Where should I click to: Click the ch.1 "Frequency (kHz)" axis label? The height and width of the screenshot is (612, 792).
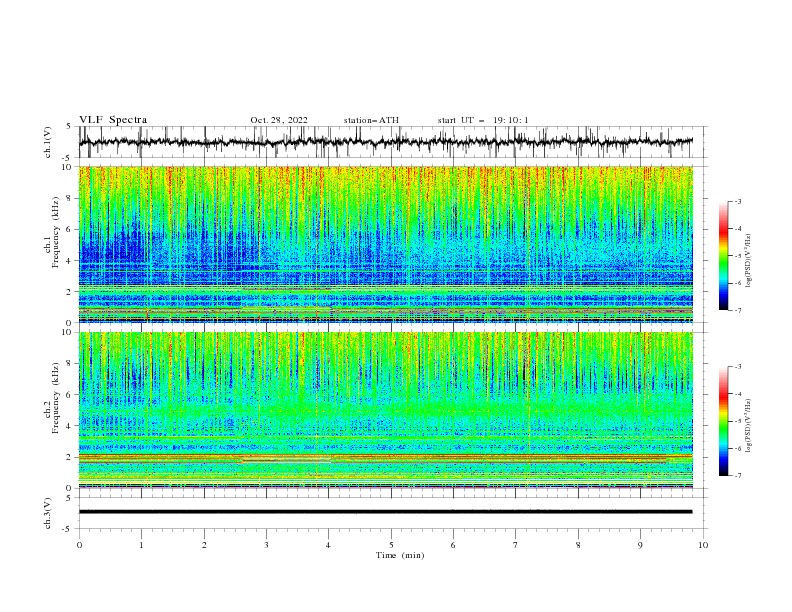tap(56, 232)
